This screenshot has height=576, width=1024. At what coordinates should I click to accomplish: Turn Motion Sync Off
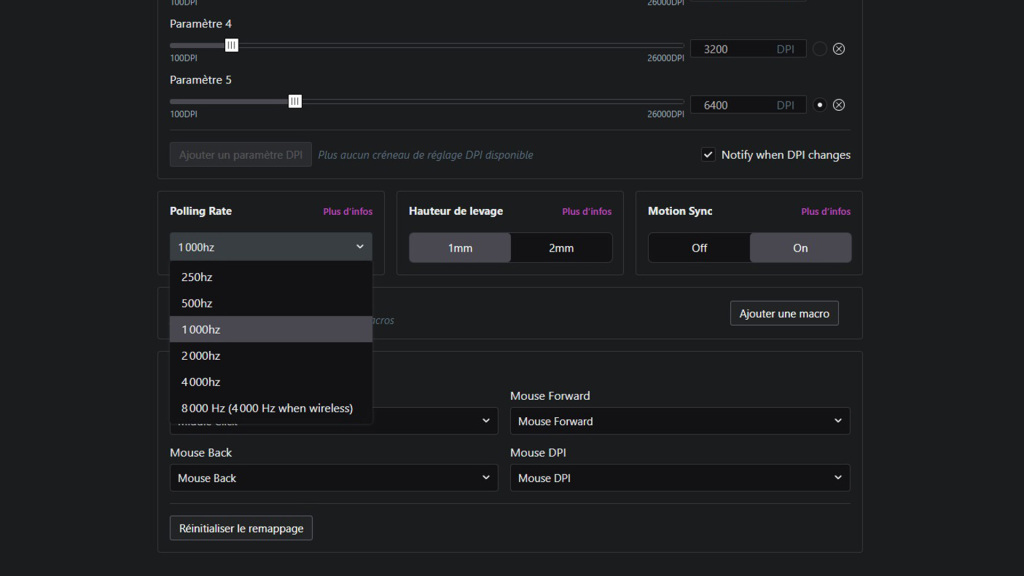coord(699,248)
